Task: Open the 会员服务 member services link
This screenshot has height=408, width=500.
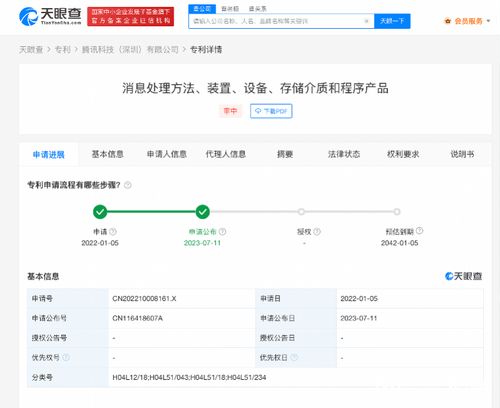Action: click(468, 21)
